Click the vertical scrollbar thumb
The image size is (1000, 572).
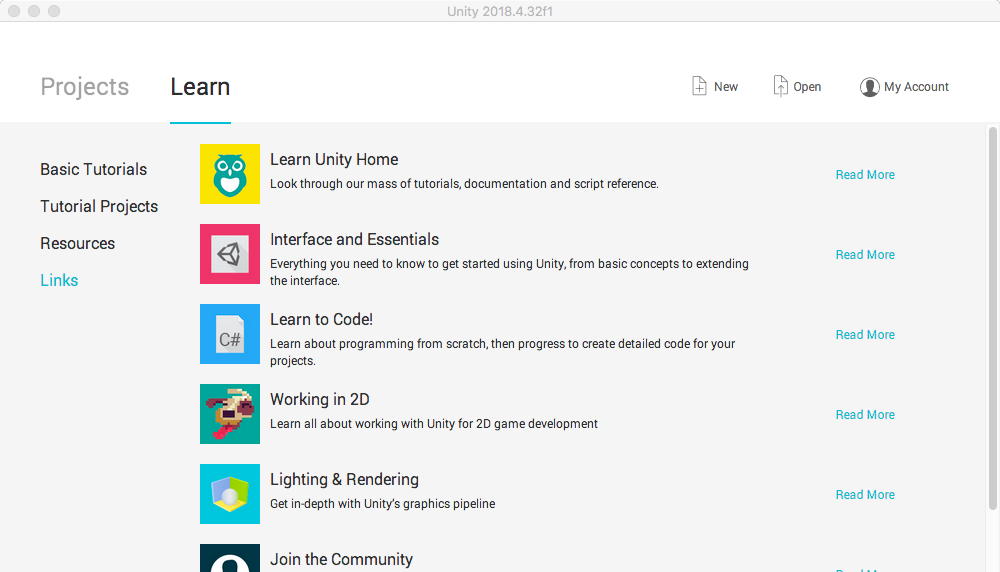992,319
